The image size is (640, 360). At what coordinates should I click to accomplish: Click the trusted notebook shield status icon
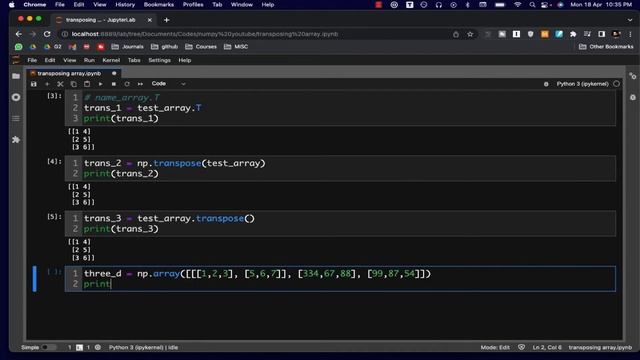coord(521,347)
